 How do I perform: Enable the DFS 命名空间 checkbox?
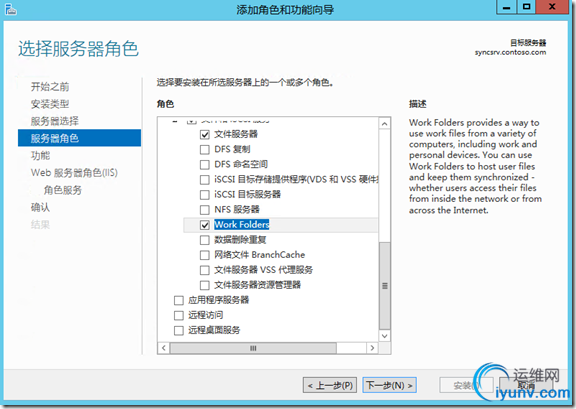[x=205, y=165]
